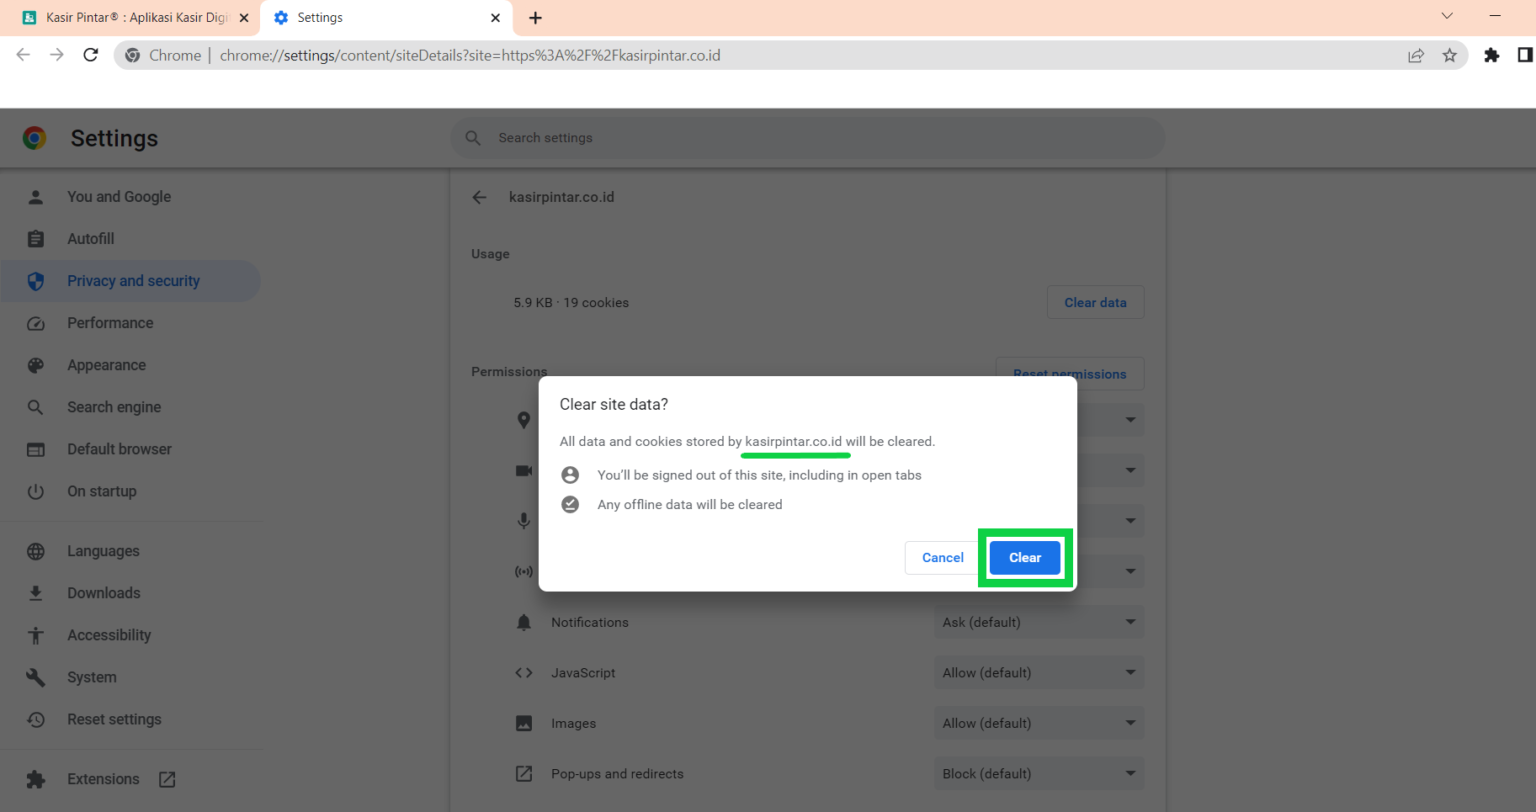Confirm clearing by clicking Clear

(x=1024, y=557)
